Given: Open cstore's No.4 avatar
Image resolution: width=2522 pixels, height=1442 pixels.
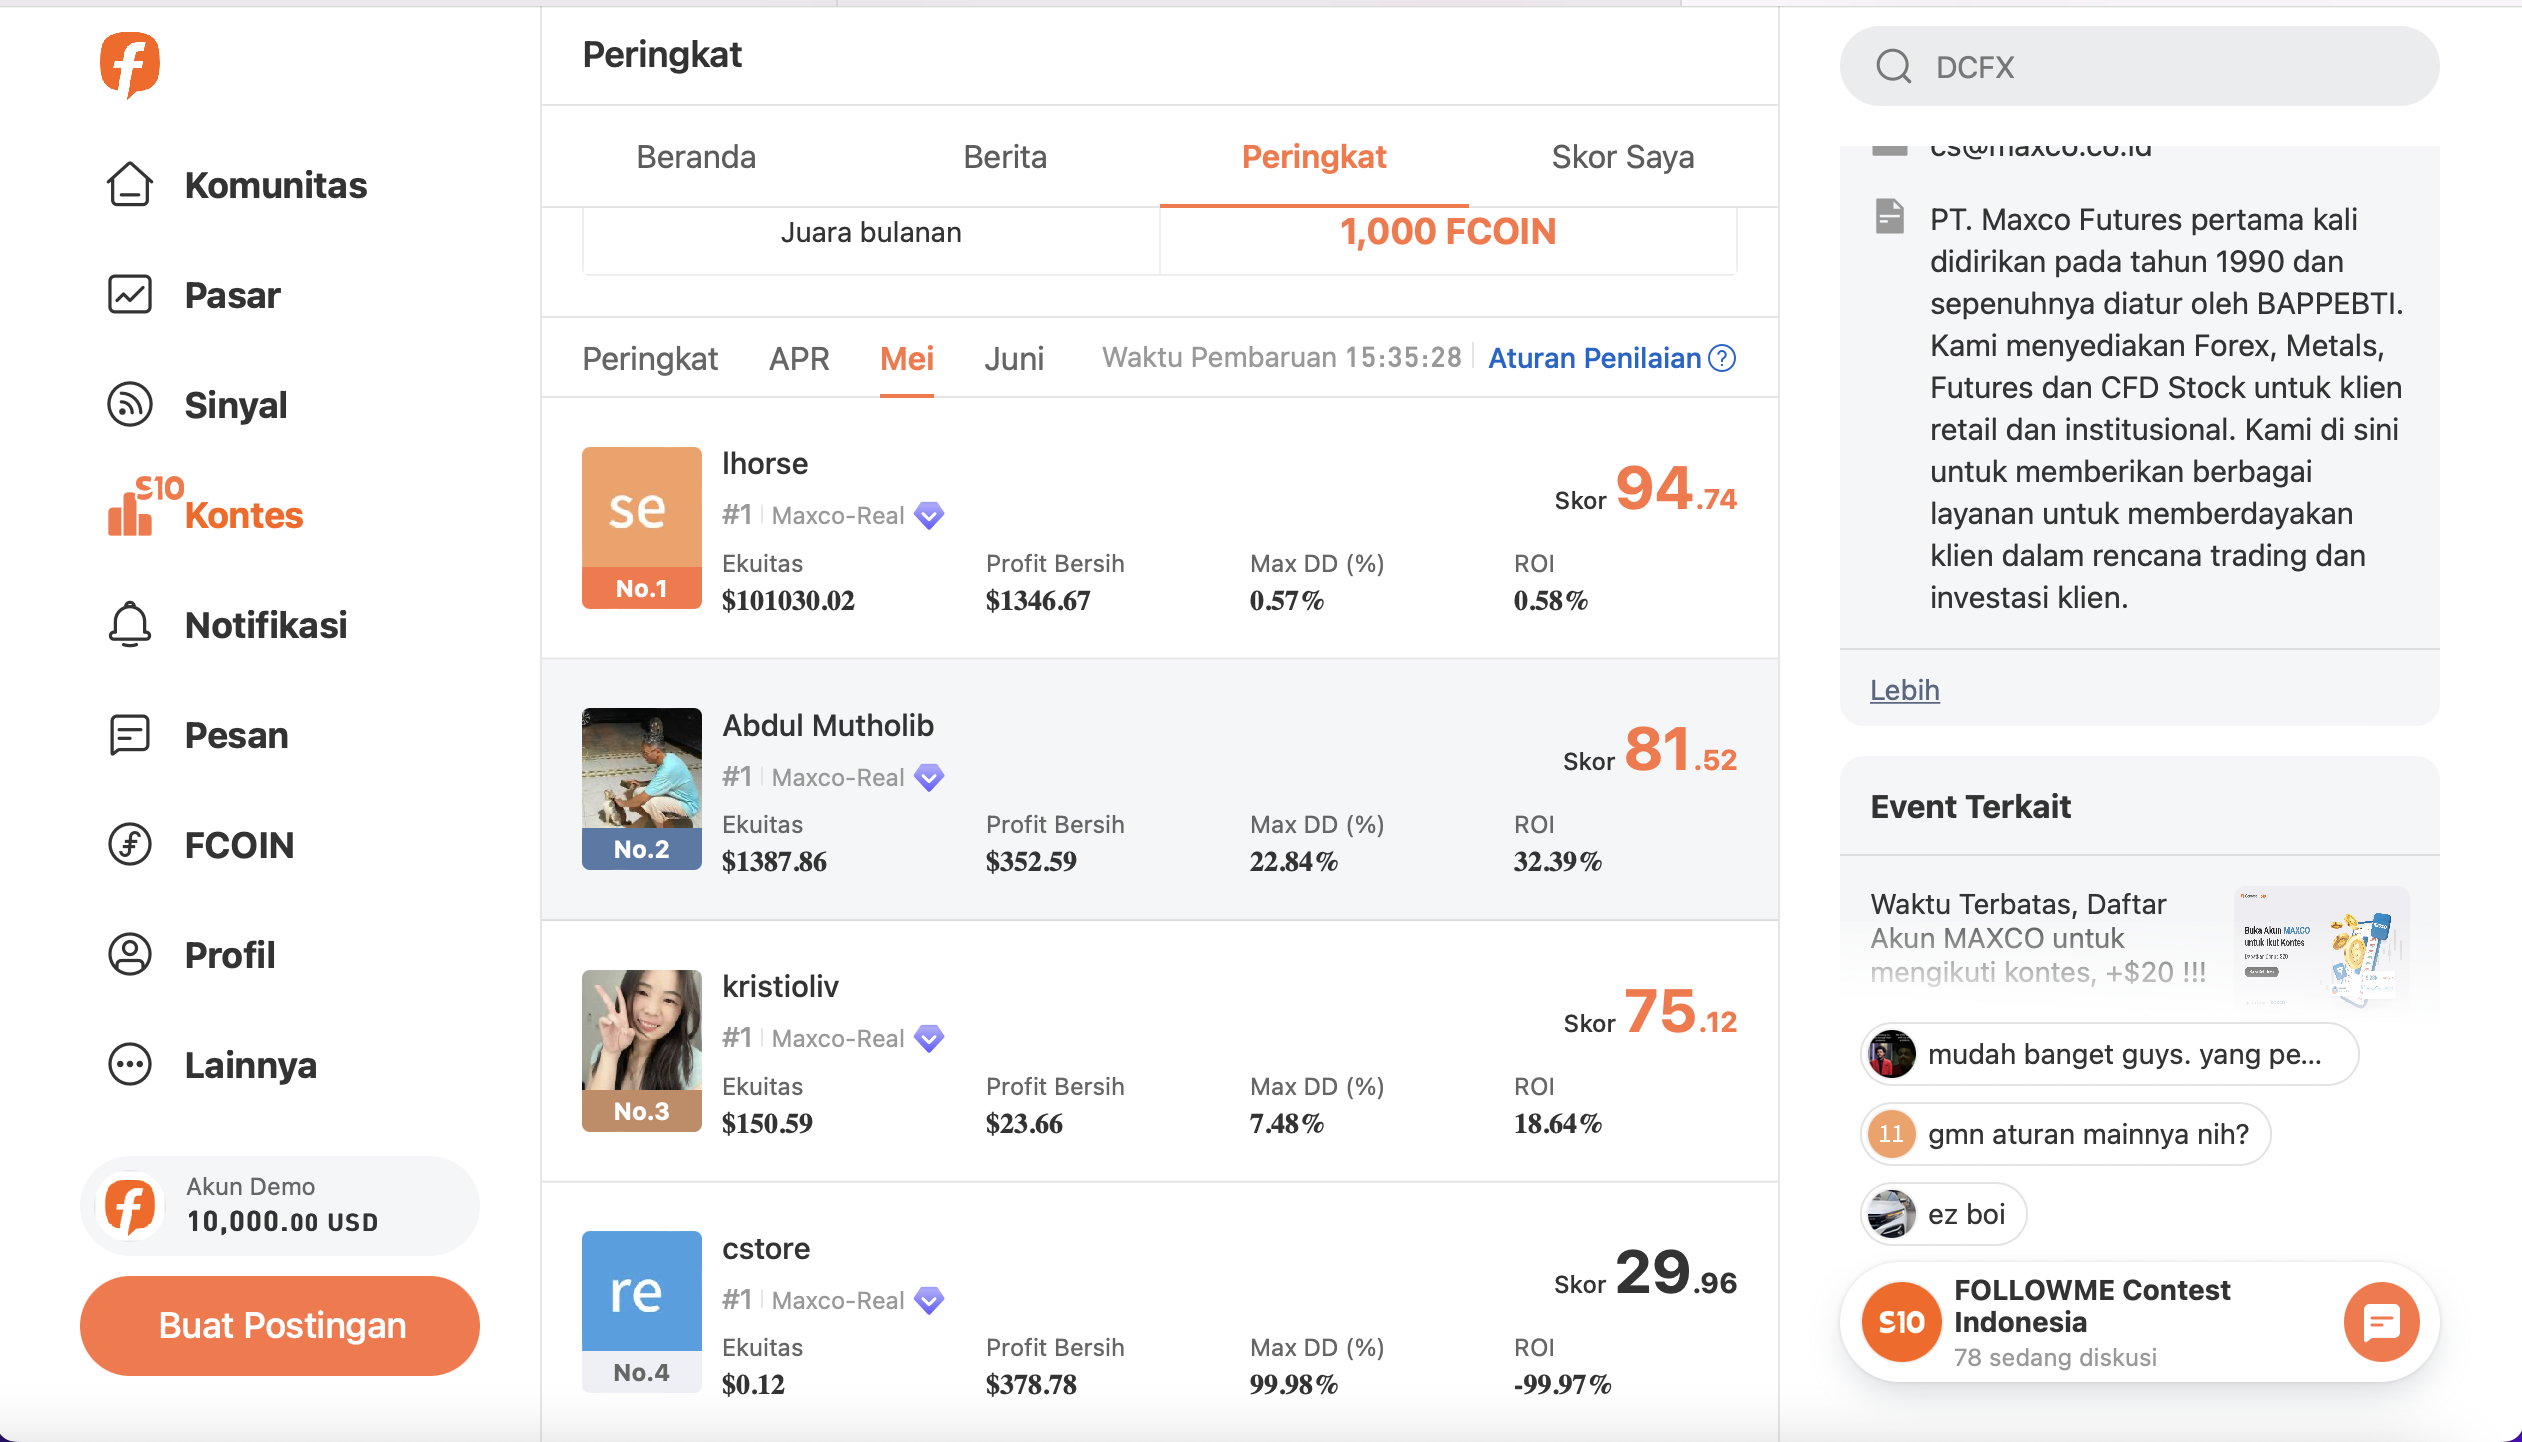Looking at the screenshot, I should coord(642,1312).
